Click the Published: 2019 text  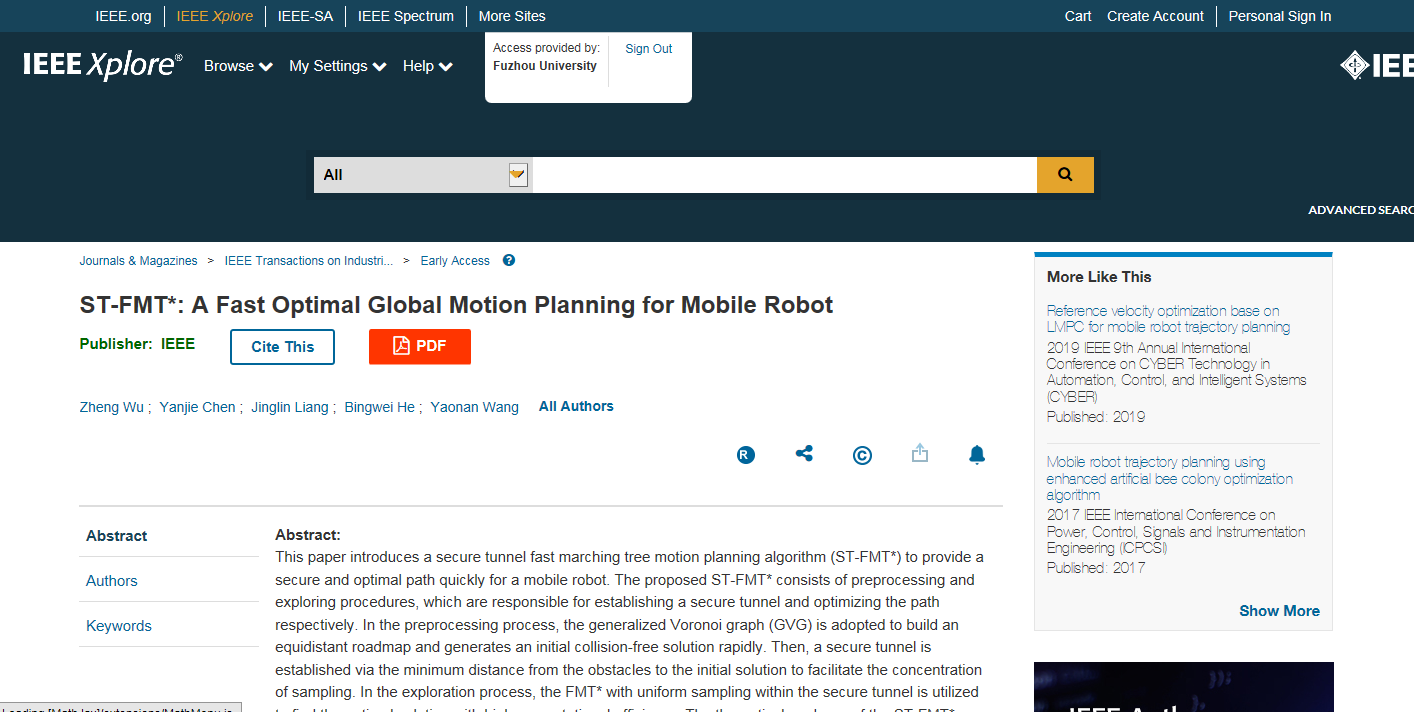click(1096, 417)
